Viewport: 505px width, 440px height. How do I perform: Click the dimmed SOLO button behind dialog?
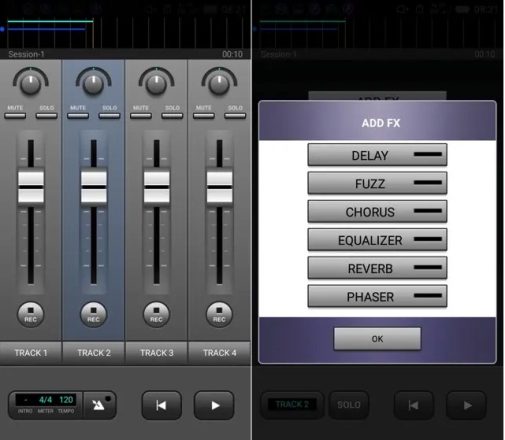click(349, 405)
